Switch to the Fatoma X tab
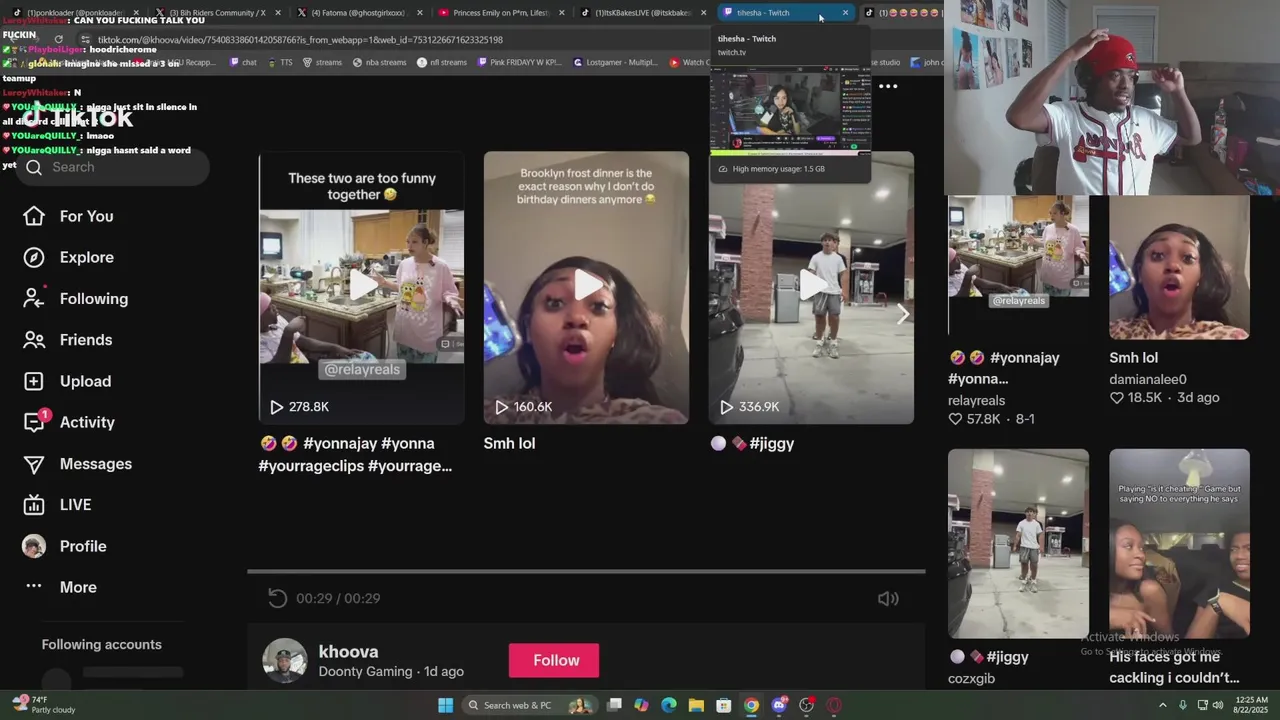The height and width of the screenshot is (720, 1280). click(x=360, y=13)
